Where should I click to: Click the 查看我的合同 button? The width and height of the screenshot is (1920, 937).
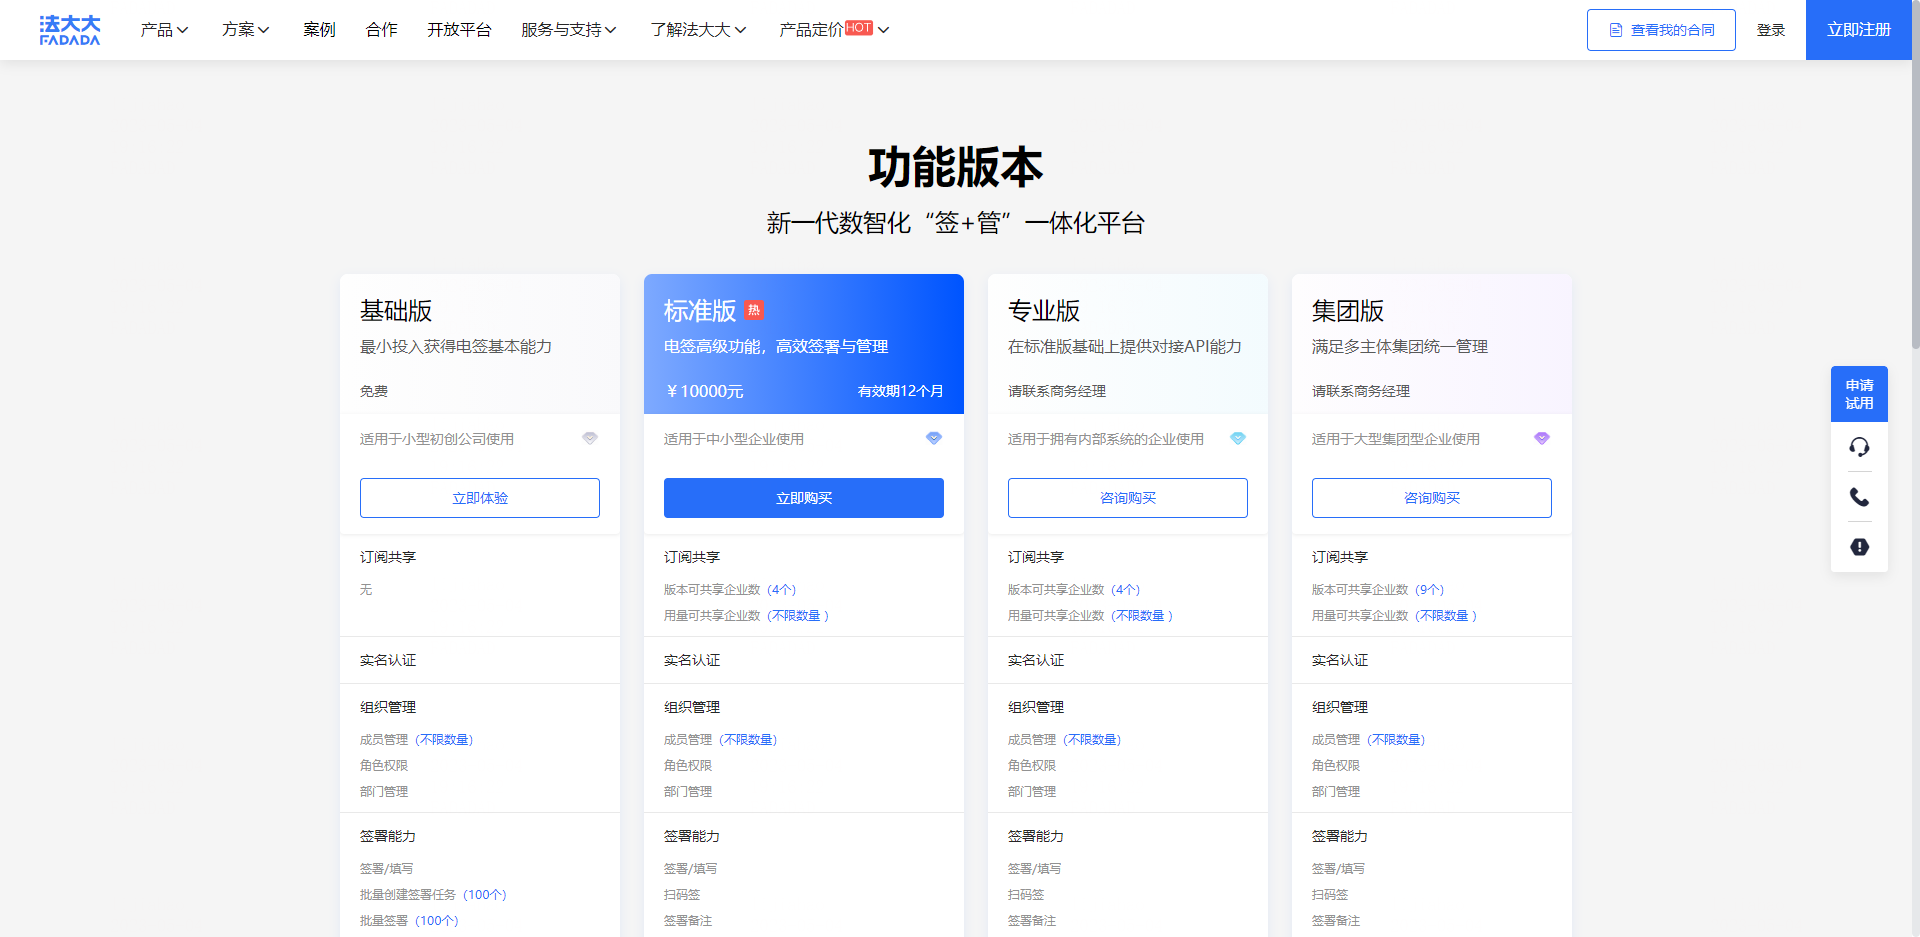[x=1661, y=30]
